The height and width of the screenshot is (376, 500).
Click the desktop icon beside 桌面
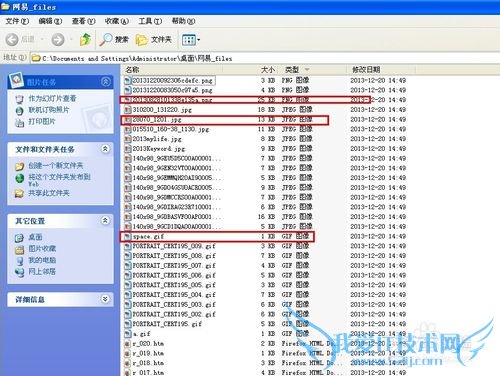[20, 238]
